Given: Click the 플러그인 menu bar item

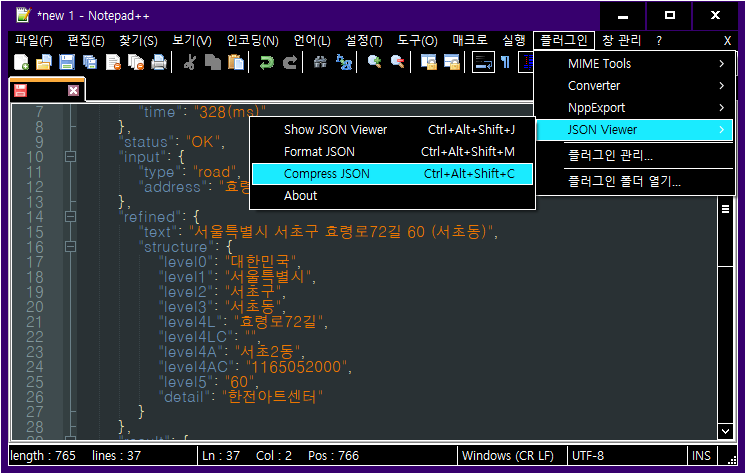Looking at the screenshot, I should (564, 40).
